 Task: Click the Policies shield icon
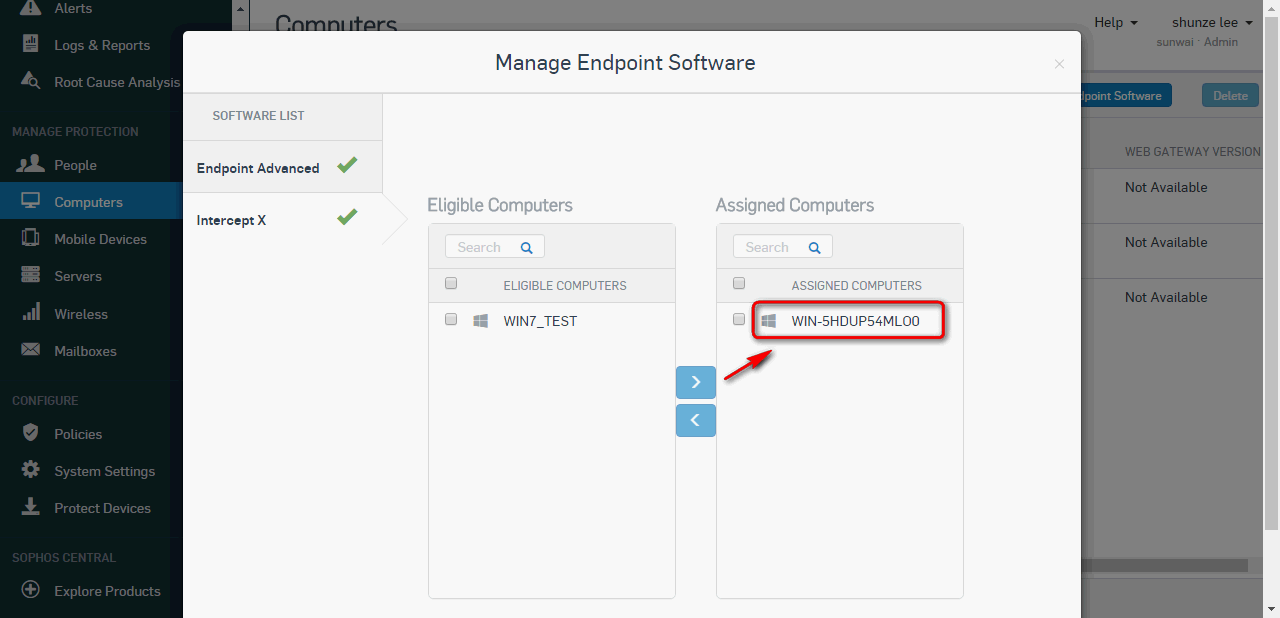(31, 433)
